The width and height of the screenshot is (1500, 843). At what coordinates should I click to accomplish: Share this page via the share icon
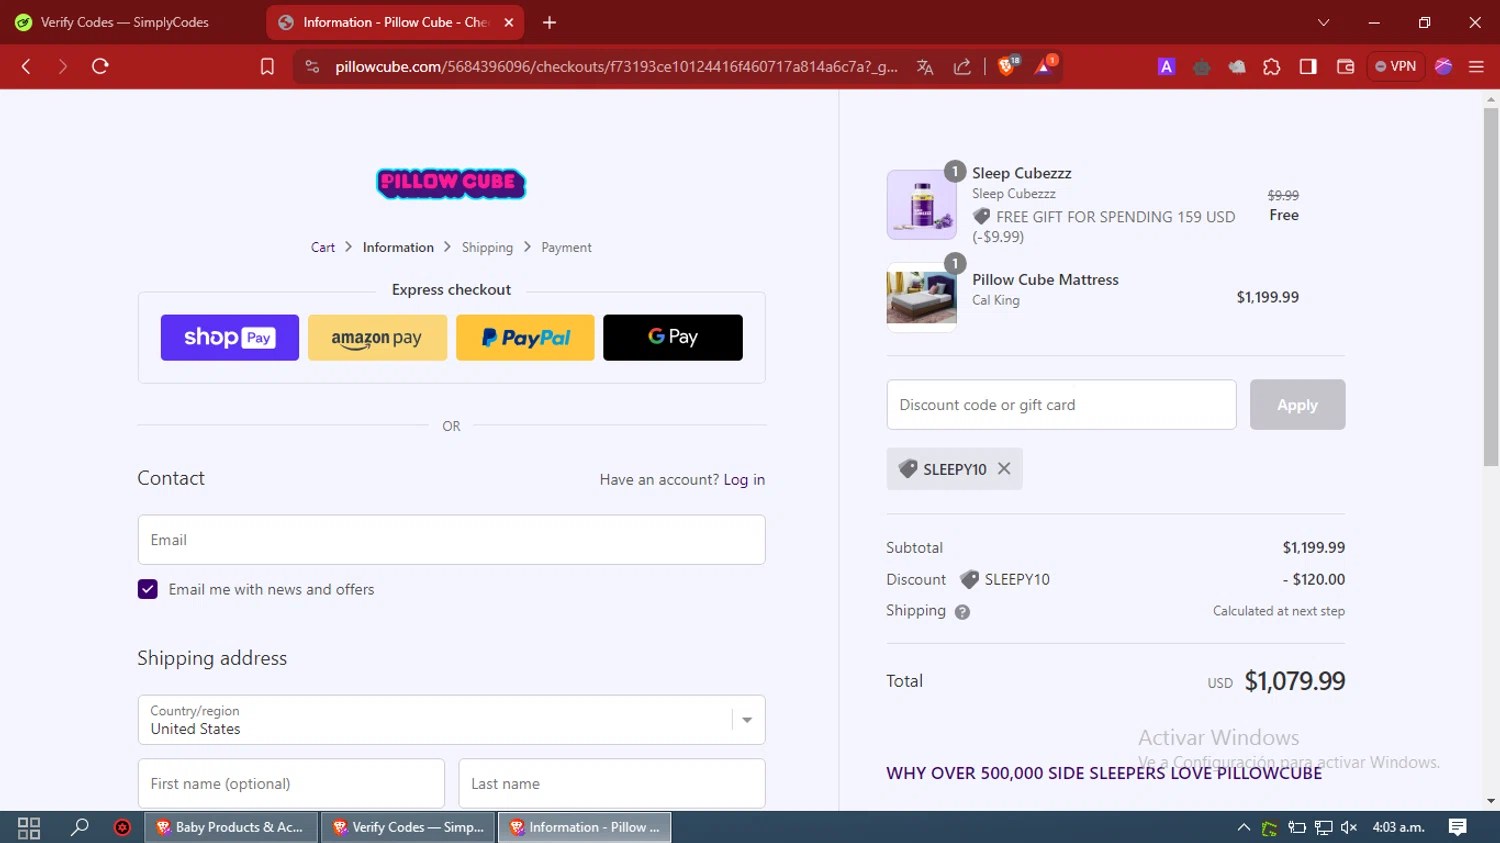[x=962, y=67]
